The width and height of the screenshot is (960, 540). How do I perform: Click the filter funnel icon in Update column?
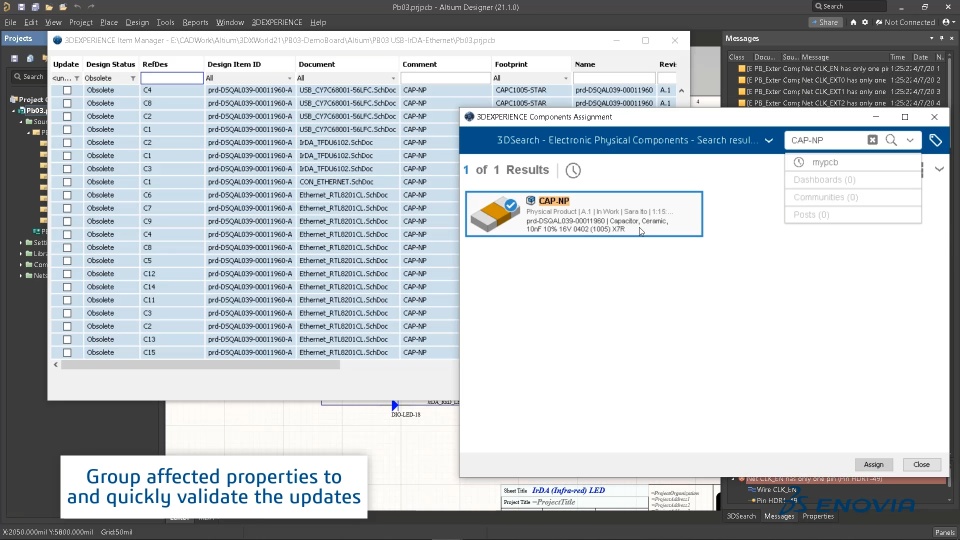coord(77,78)
